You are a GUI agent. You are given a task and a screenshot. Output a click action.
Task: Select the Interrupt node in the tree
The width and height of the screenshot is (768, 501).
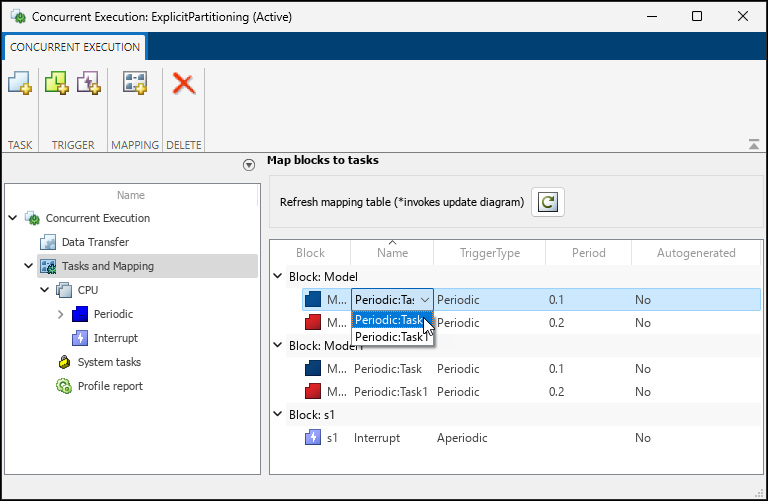click(x=115, y=338)
